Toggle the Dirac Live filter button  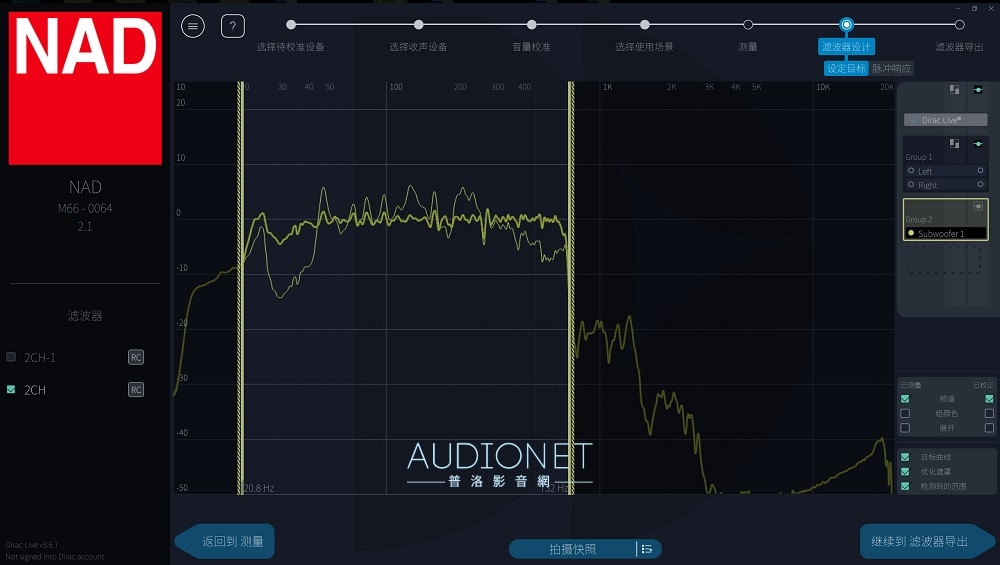pos(945,119)
